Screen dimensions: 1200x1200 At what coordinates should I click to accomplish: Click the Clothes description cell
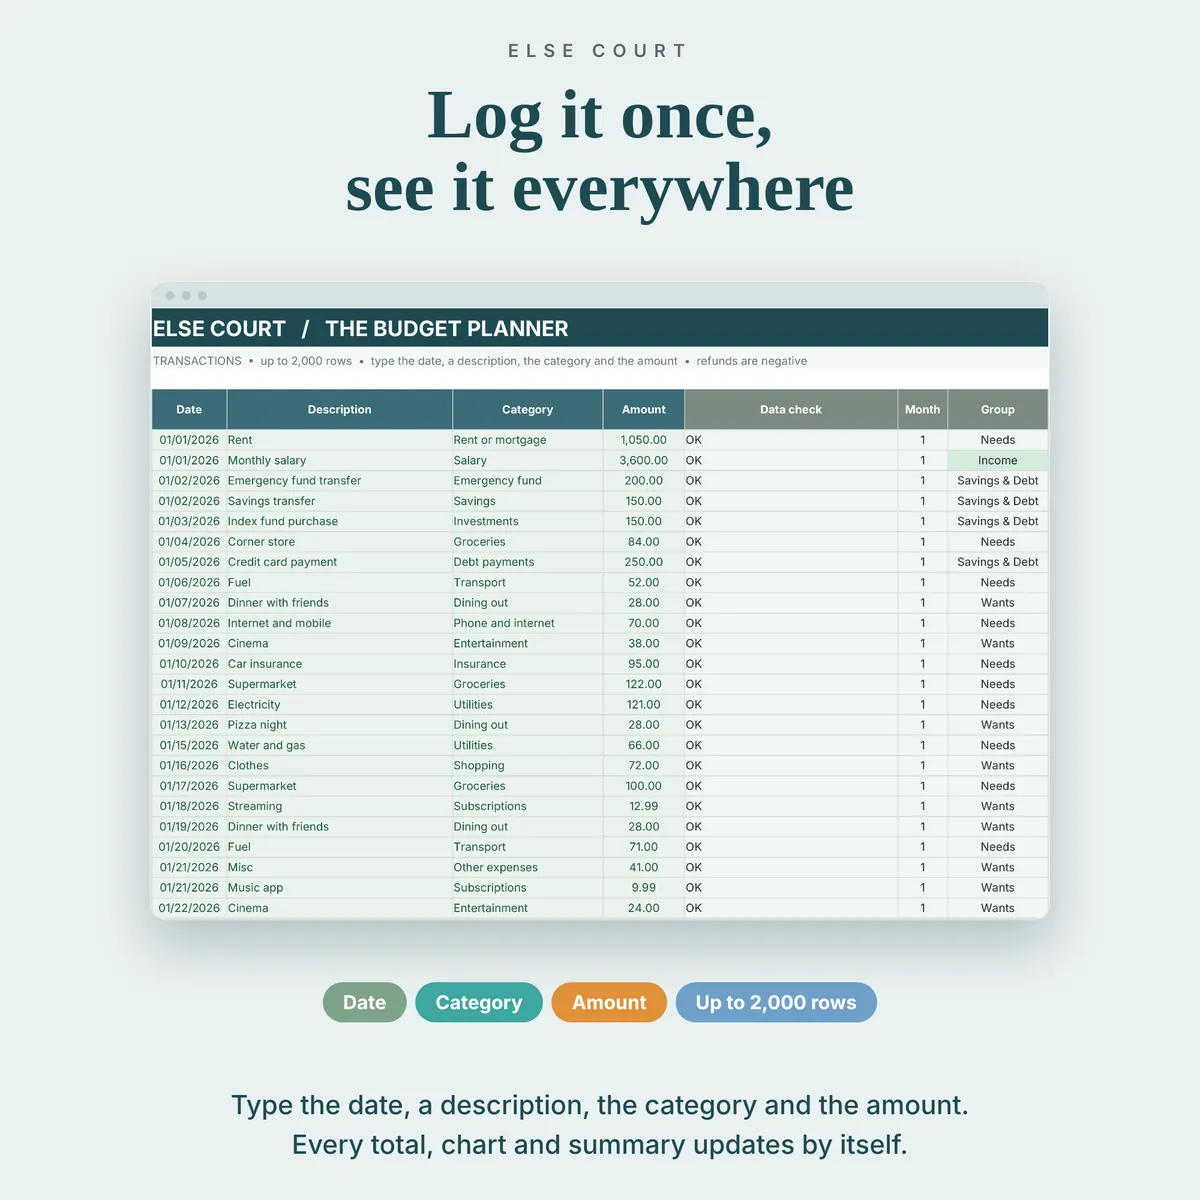[340, 765]
